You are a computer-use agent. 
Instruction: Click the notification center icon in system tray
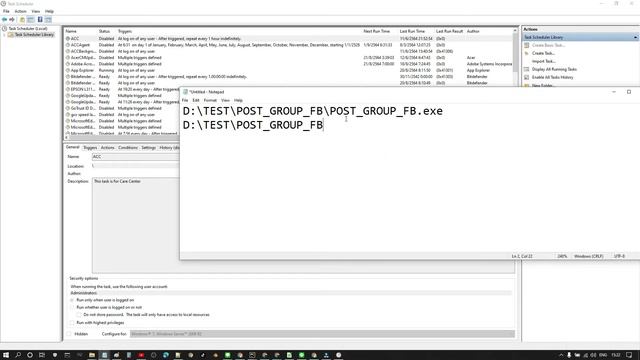[629, 355]
